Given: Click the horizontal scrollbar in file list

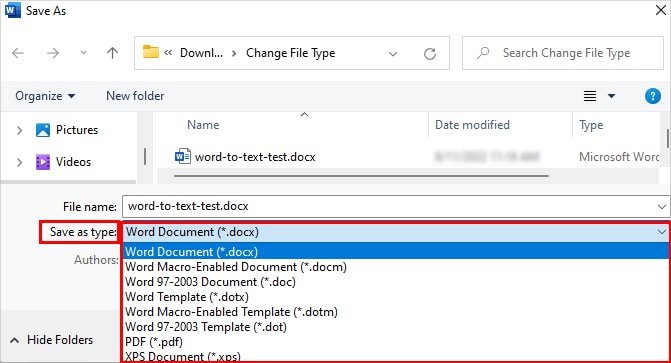Looking at the screenshot, I should (x=361, y=176).
